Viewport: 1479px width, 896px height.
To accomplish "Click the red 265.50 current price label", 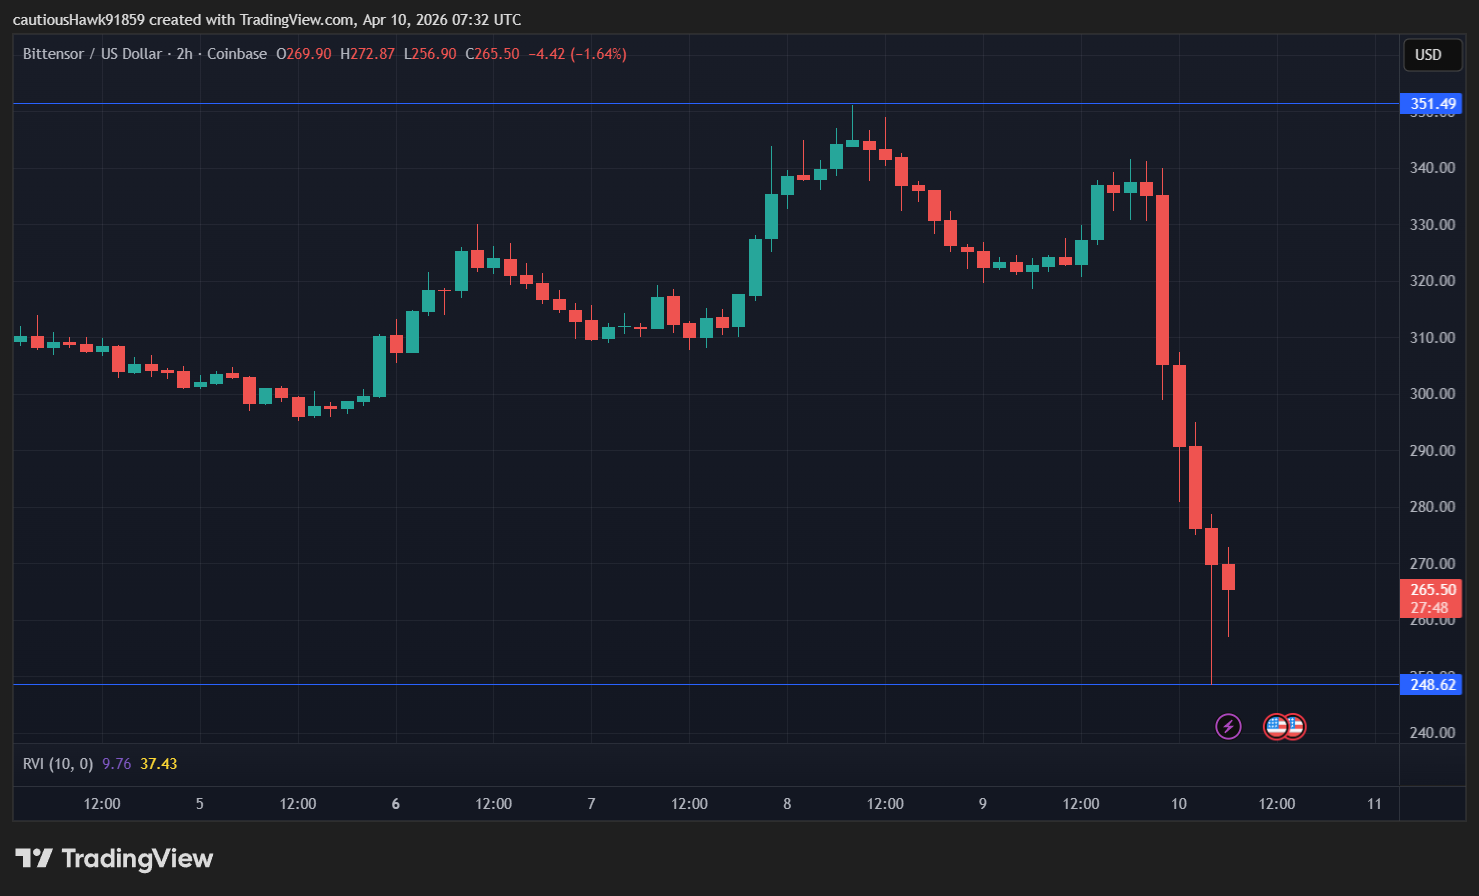I will tap(1432, 590).
